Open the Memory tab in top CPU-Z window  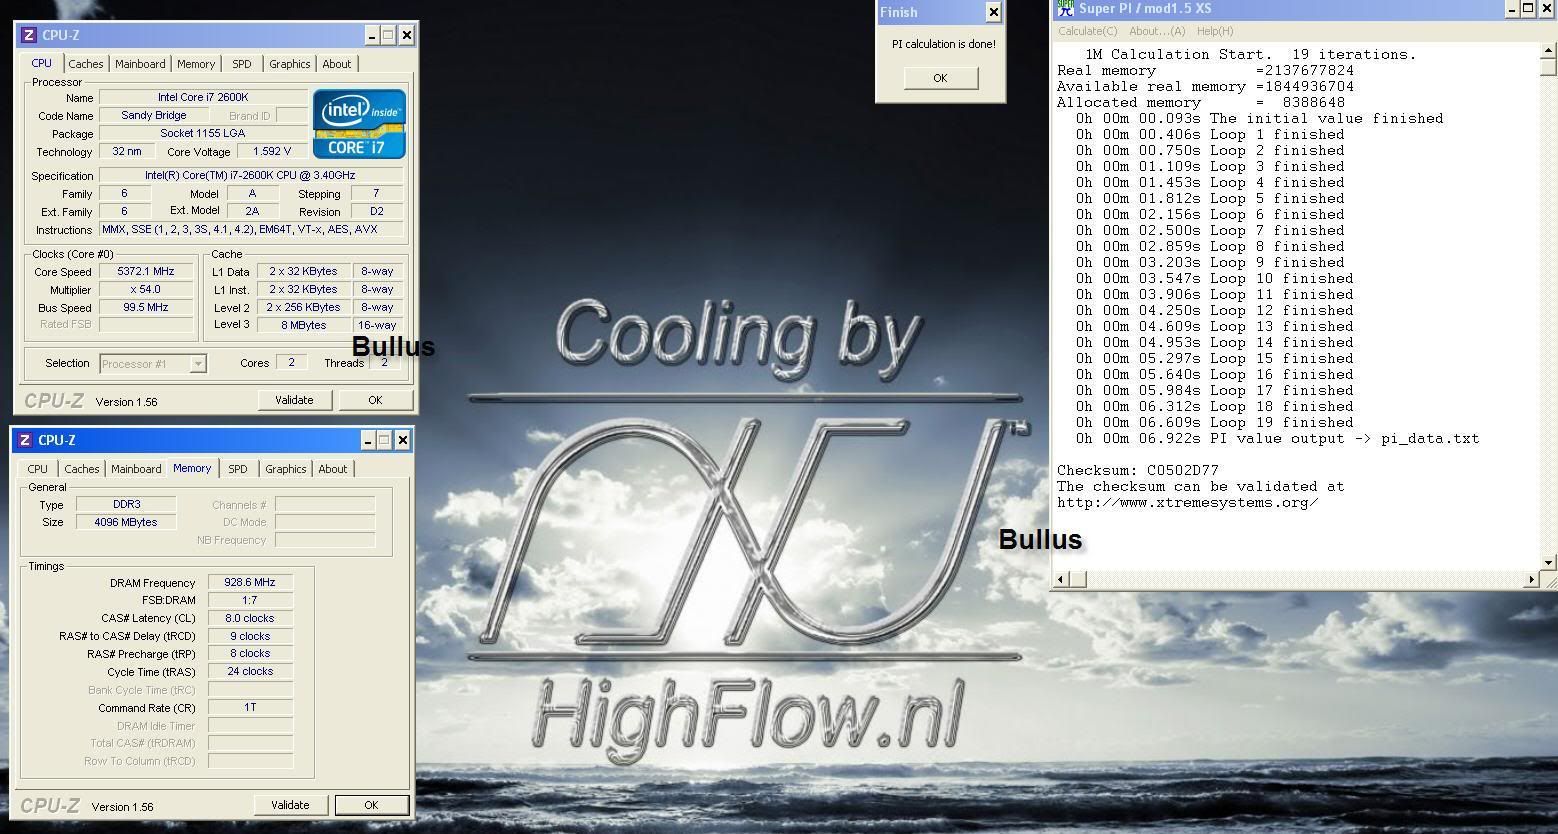click(x=196, y=64)
